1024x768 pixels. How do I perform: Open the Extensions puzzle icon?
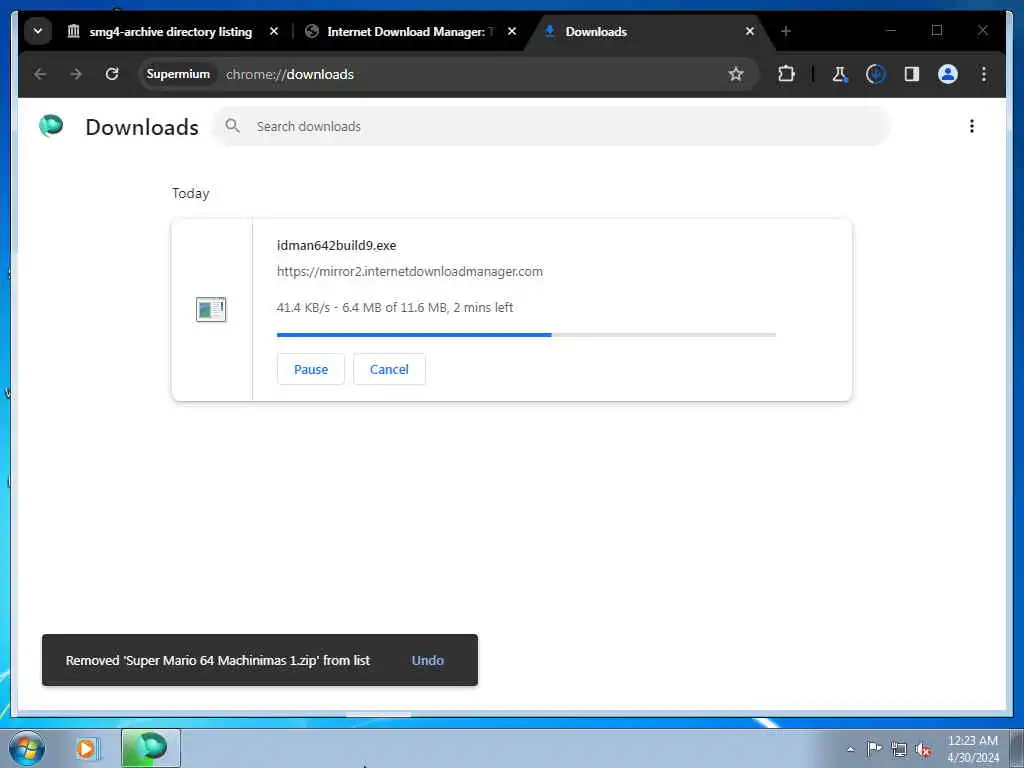786,74
